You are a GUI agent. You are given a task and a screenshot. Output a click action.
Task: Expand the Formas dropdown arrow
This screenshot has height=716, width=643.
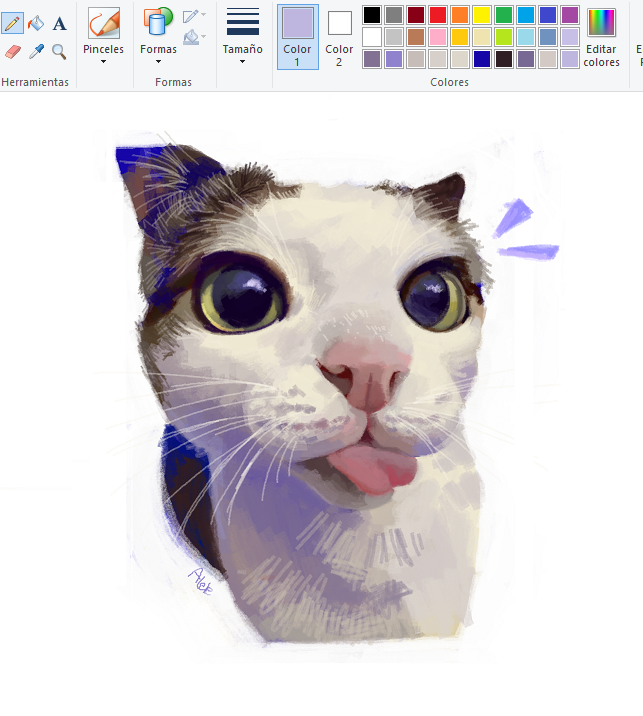coord(158,62)
